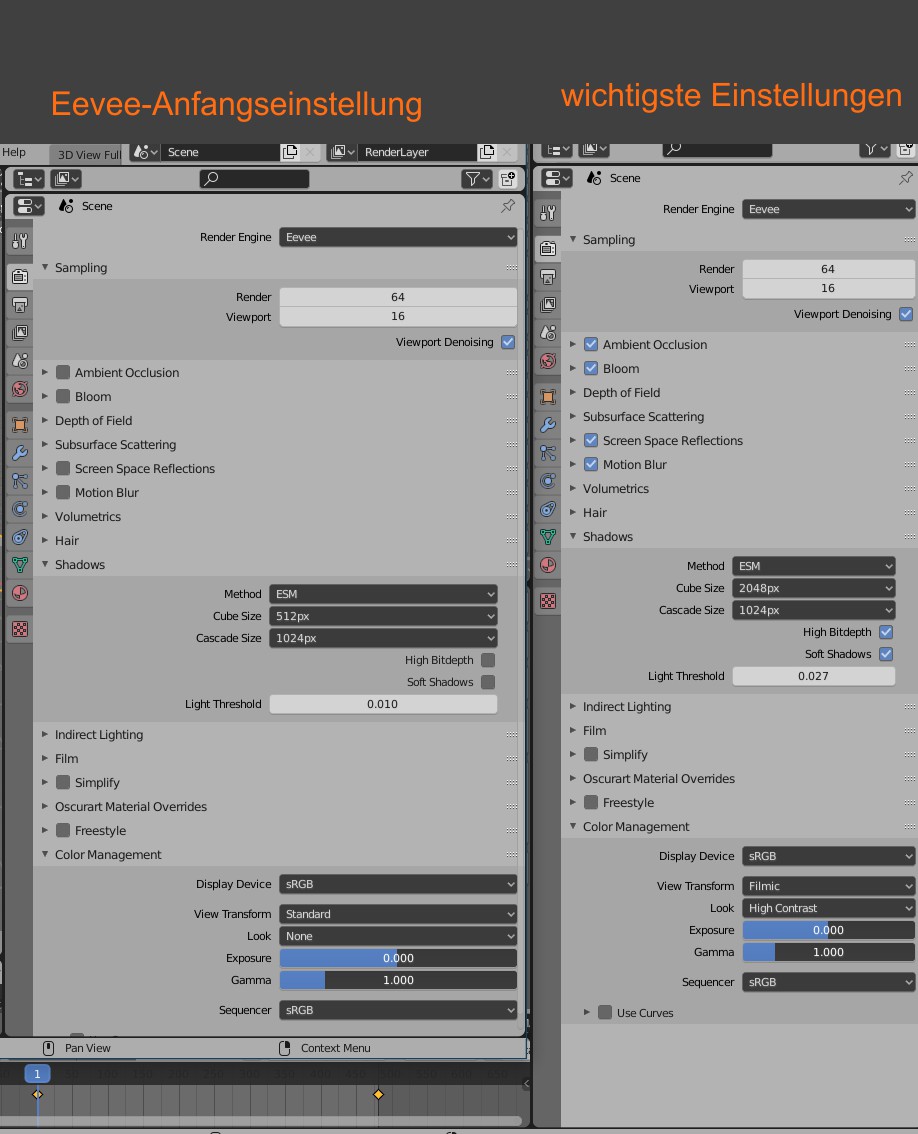
Task: Switch to 3D View Full workspace tab
Action: tap(89, 155)
